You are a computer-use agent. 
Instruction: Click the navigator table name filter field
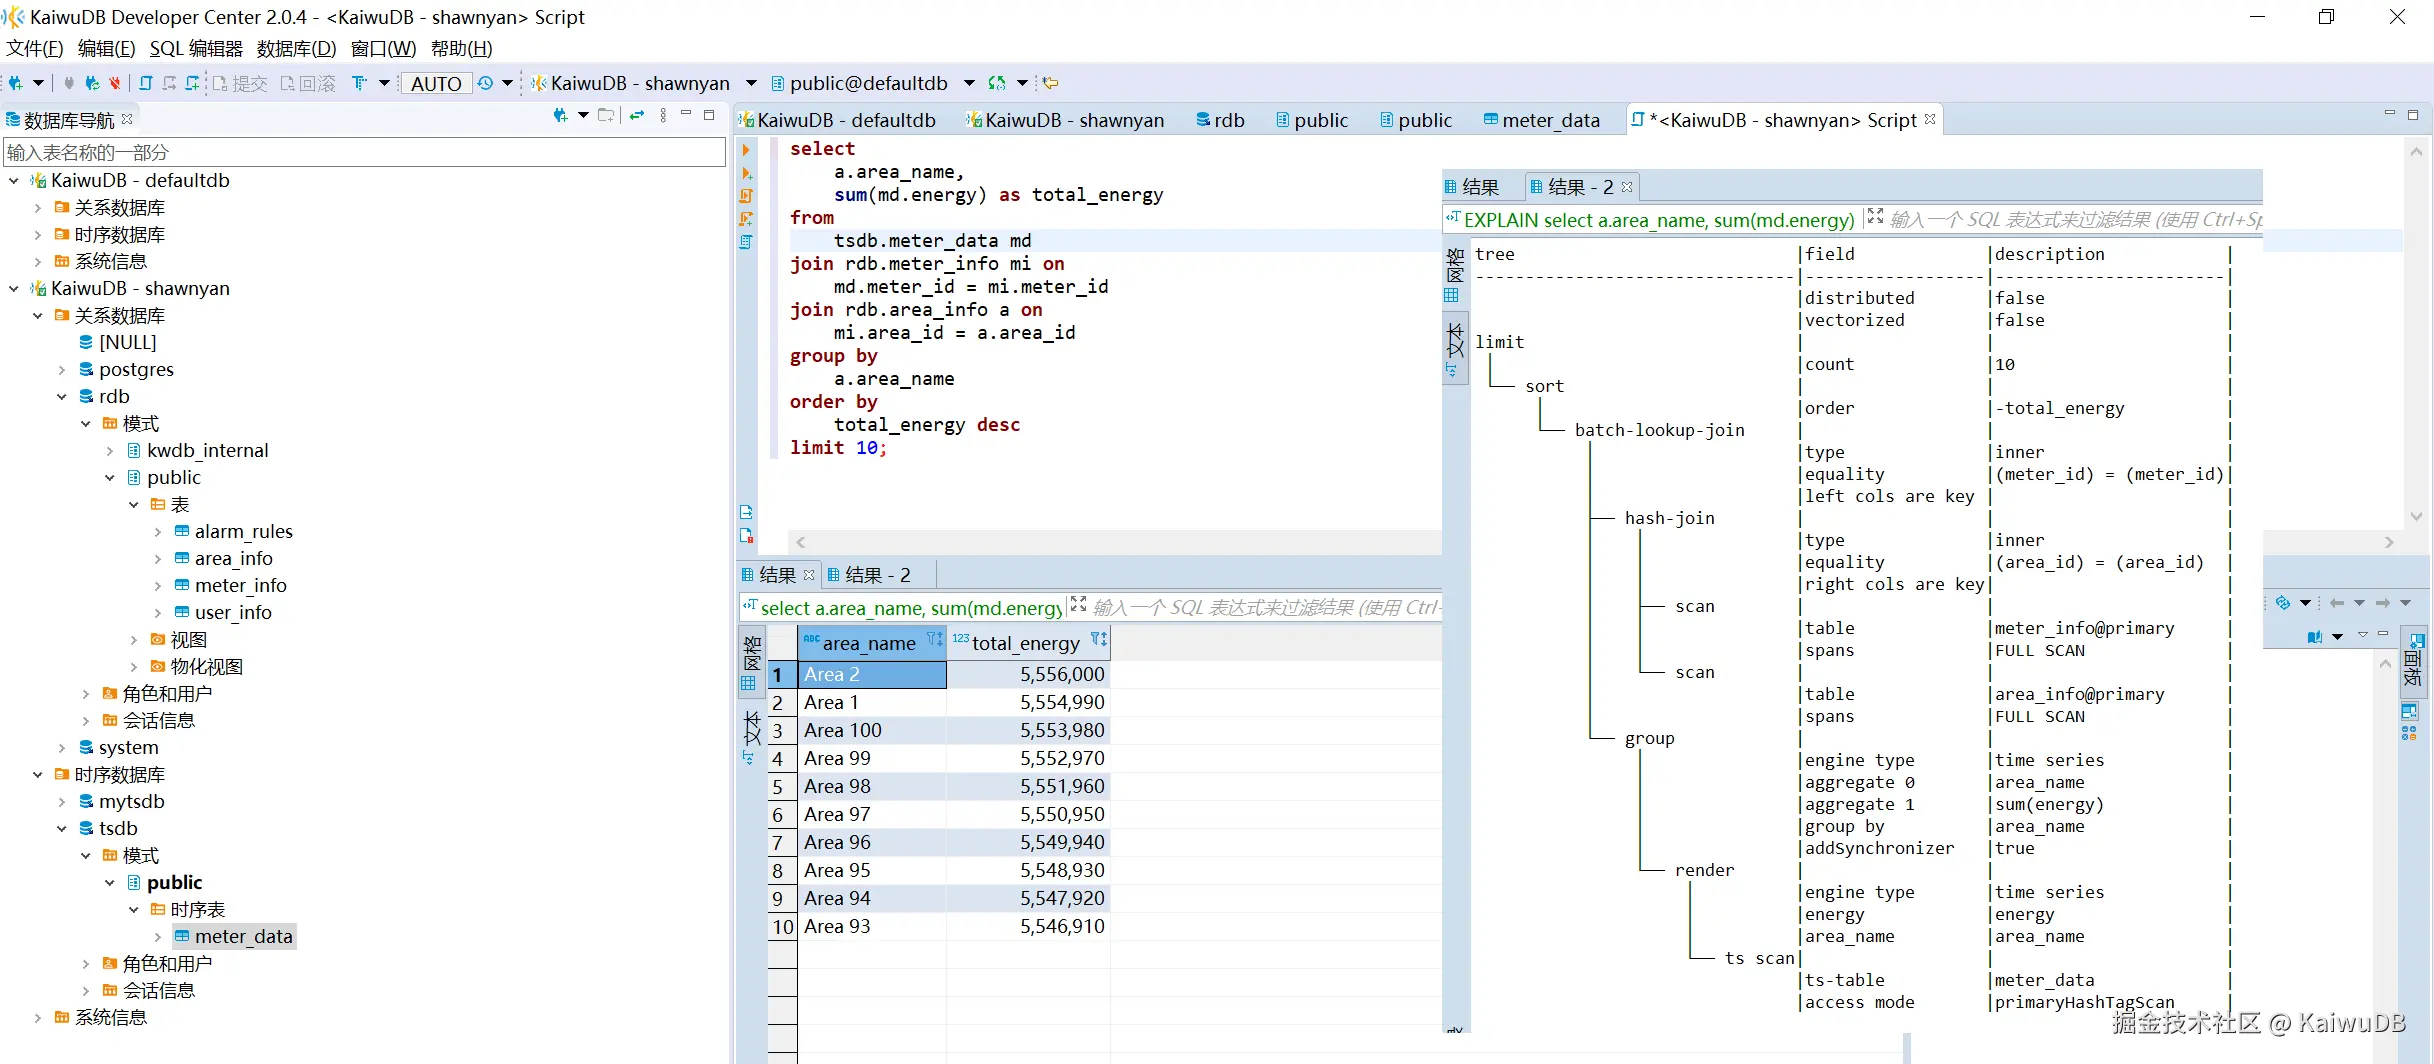click(x=364, y=152)
